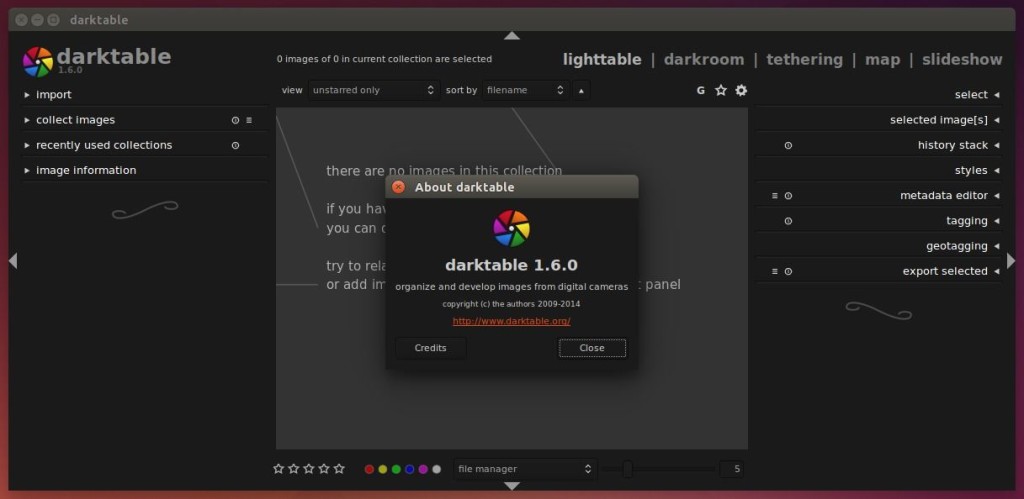Open the view filter dropdown 'unstarred only'
This screenshot has width=1024, height=499.
click(374, 90)
